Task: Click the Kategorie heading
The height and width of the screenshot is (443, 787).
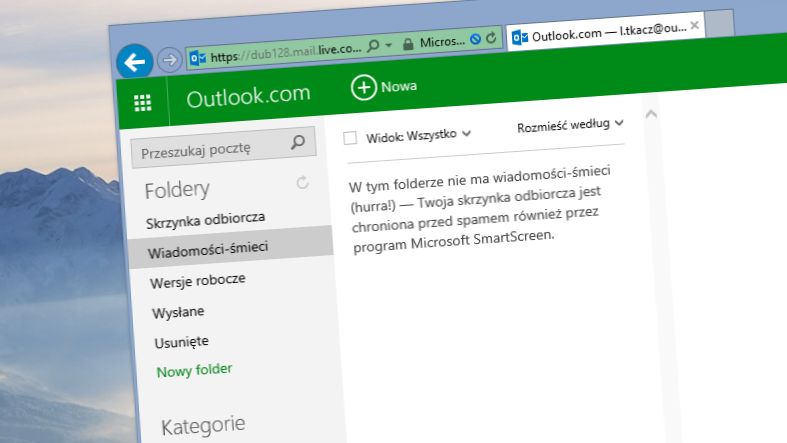Action: click(x=203, y=426)
